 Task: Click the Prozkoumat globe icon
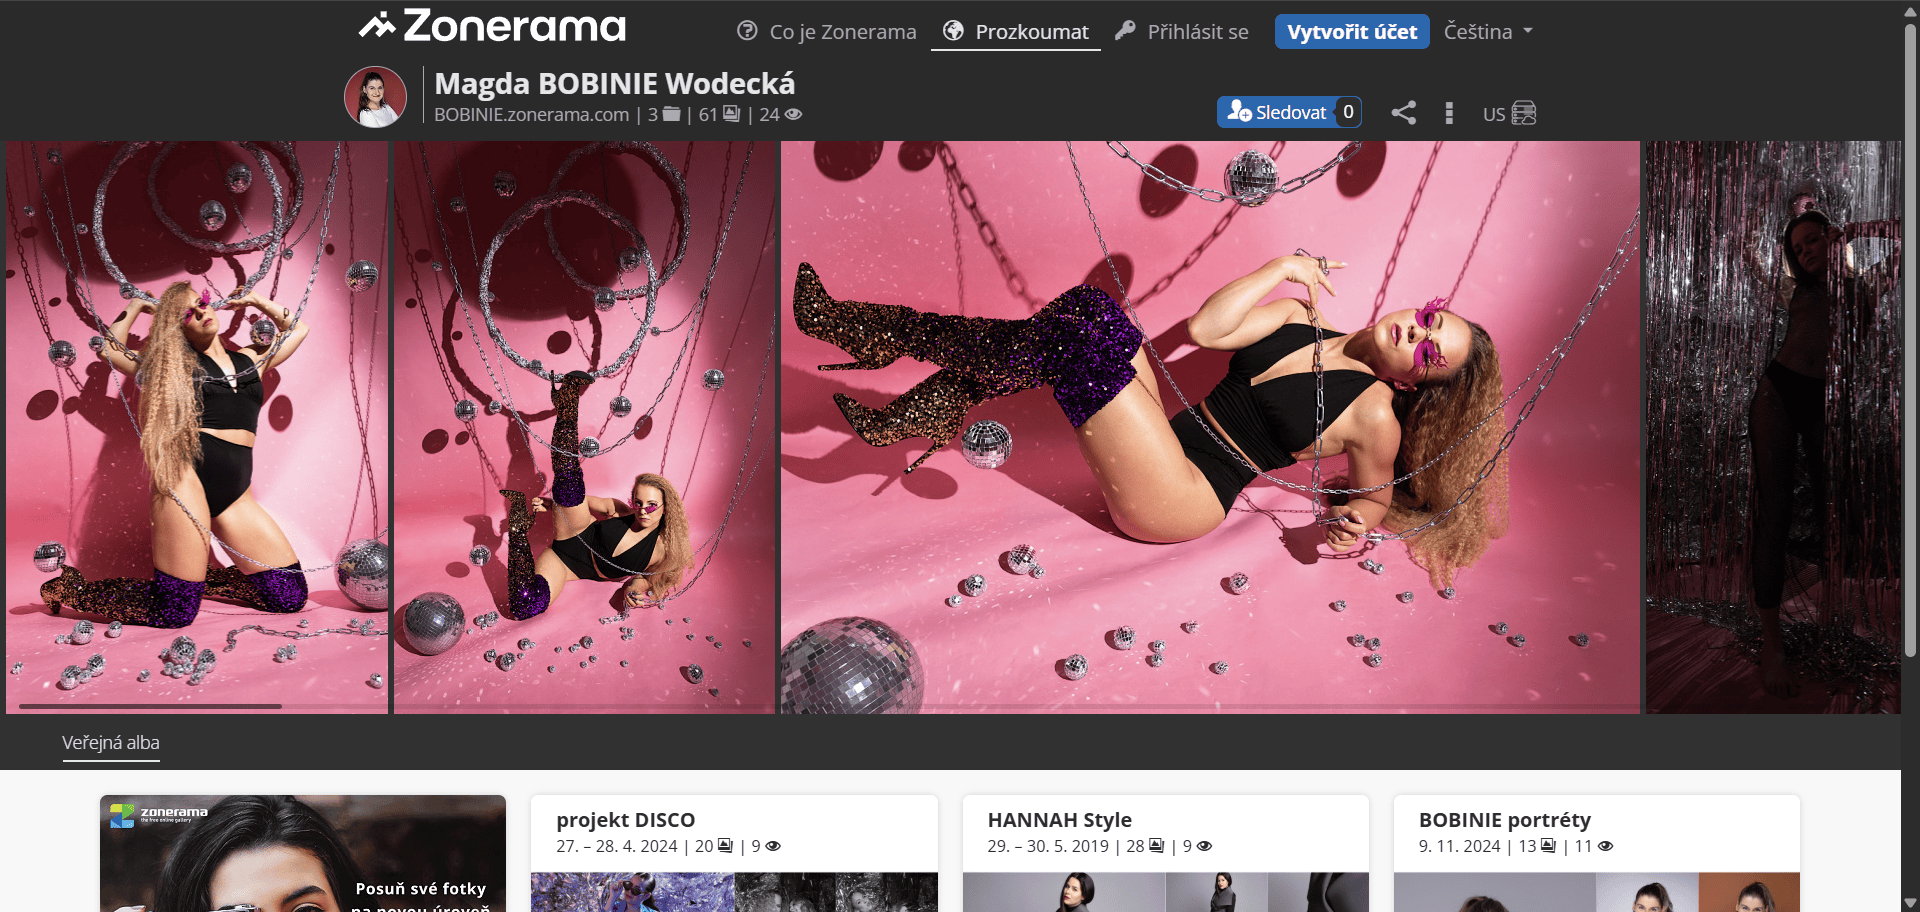click(x=954, y=31)
